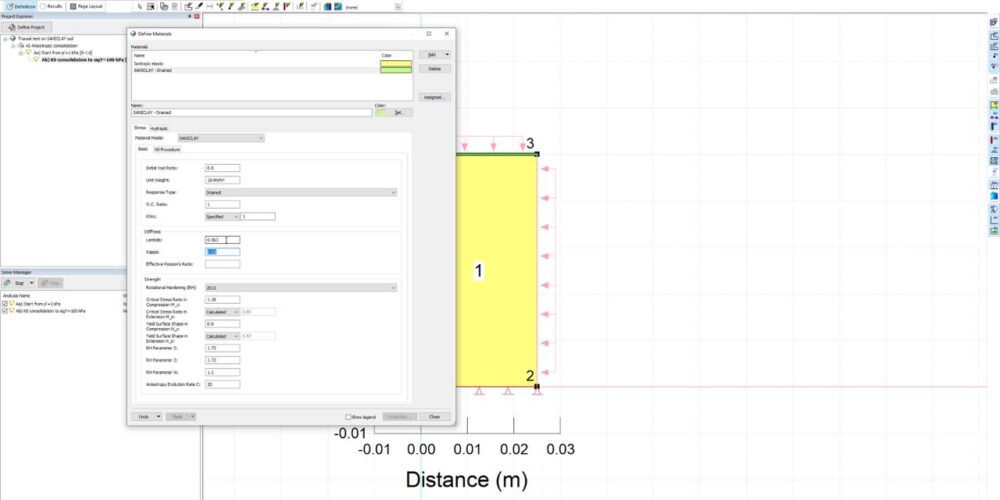Click the Solve Manager Start icon
This screenshot has width=1000, height=500.
[8, 284]
